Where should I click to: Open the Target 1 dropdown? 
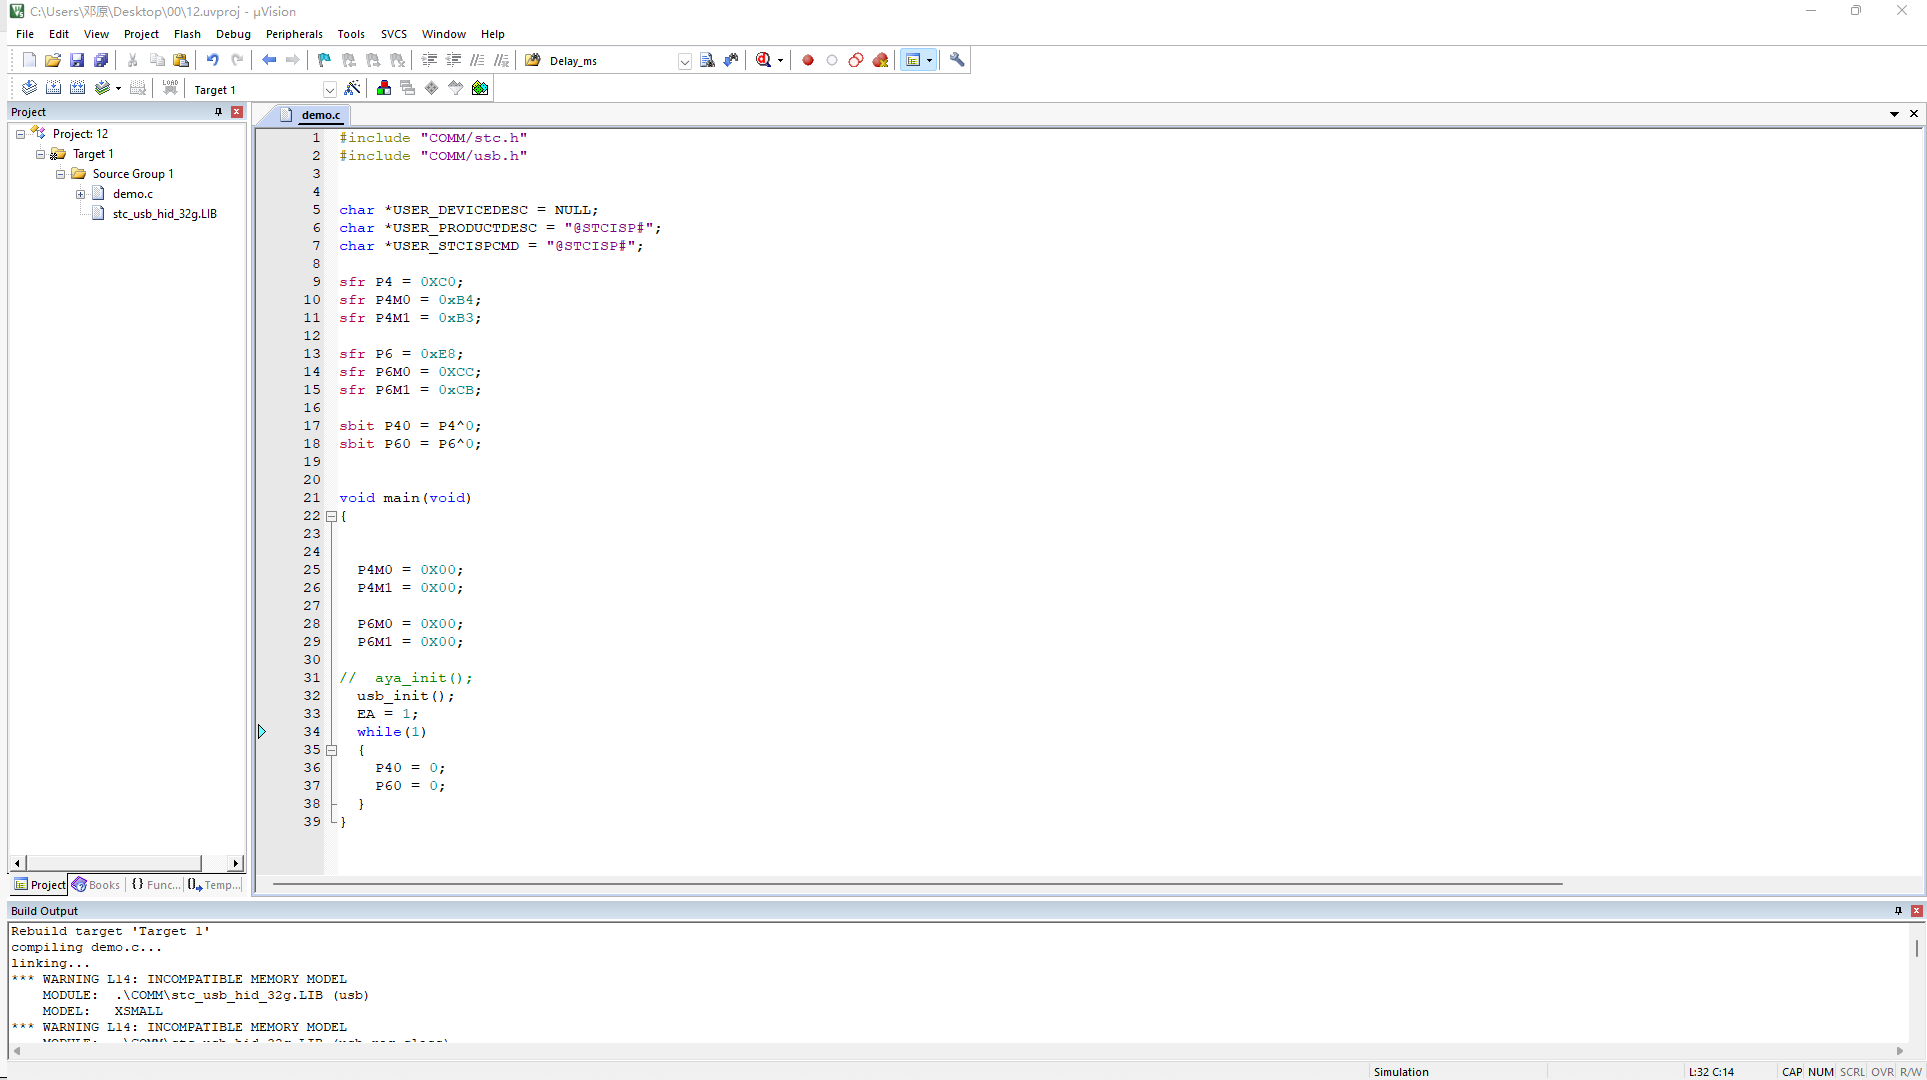point(330,90)
